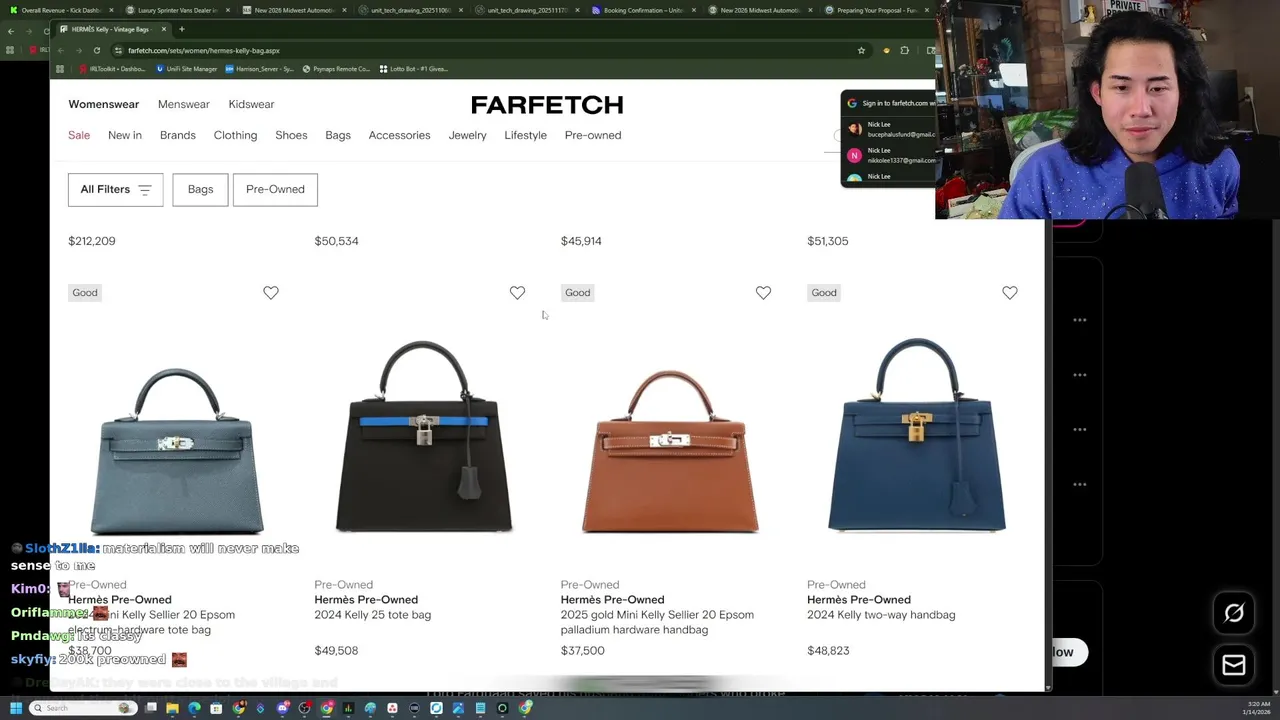
Task: View the blue Kelly two-way handbag image
Action: point(917,435)
